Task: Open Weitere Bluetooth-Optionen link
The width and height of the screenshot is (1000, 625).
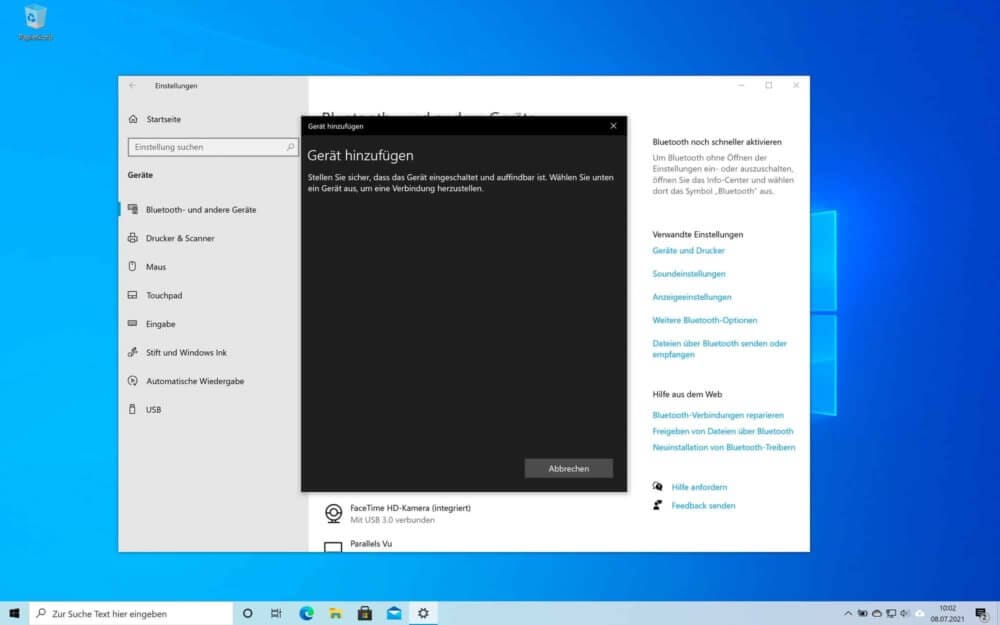Action: pyautogui.click(x=704, y=320)
